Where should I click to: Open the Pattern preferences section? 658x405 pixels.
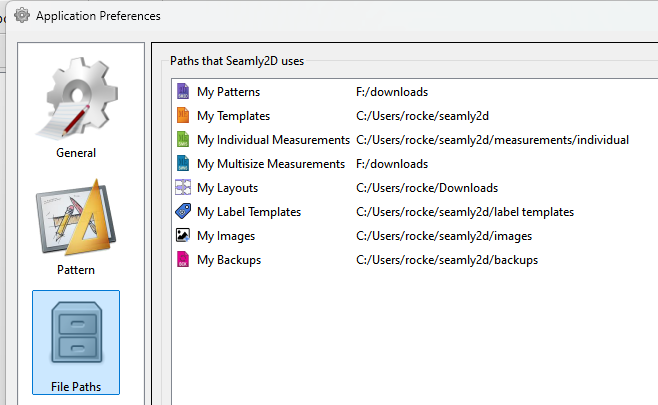coord(76,227)
